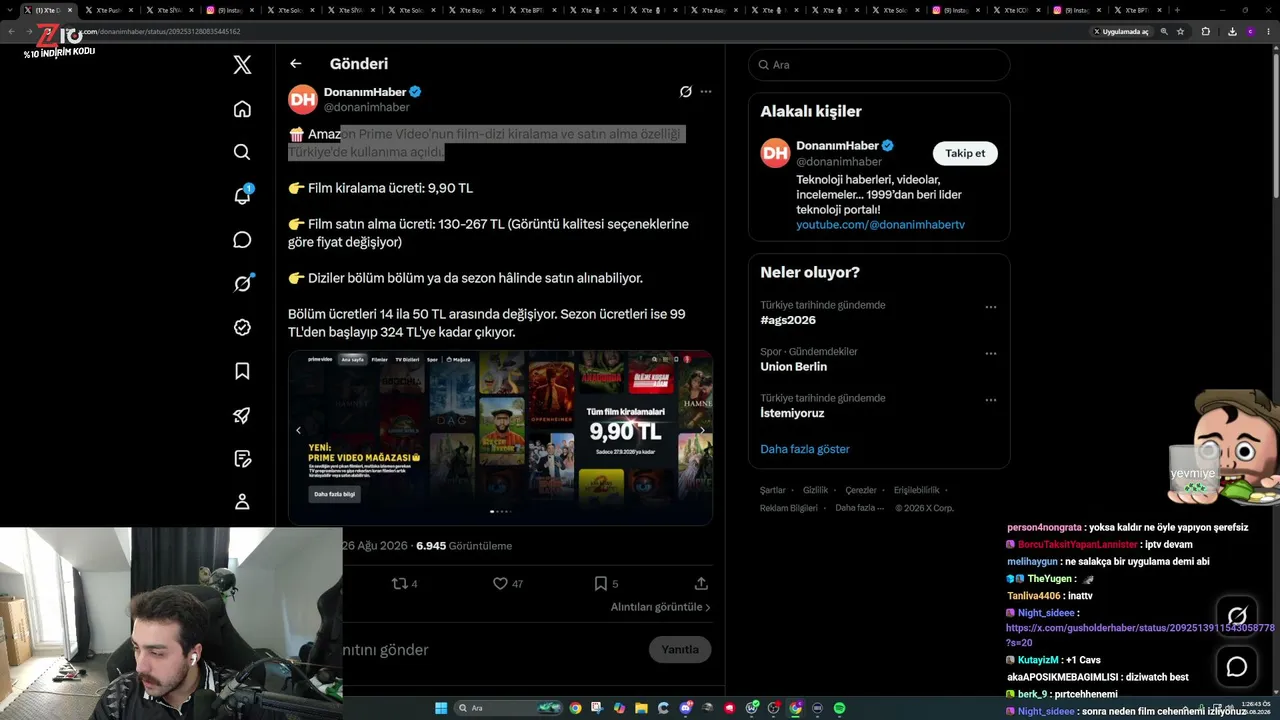Image resolution: width=1280 pixels, height=720 pixels.
Task: Open the Erişilebilirlik footer link
Action: click(x=916, y=490)
